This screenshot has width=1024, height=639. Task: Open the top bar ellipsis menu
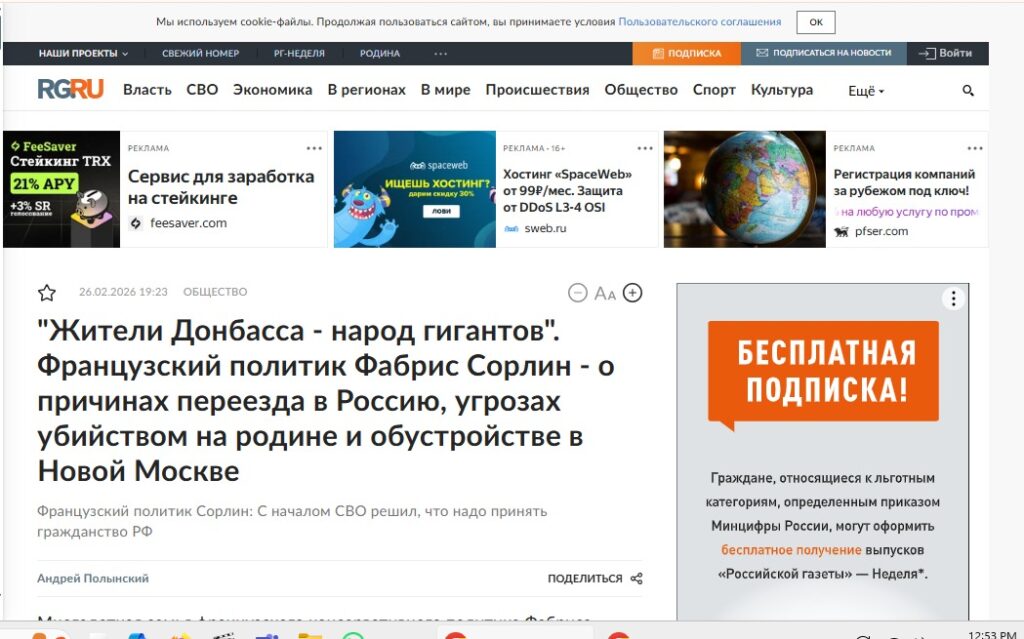440,53
